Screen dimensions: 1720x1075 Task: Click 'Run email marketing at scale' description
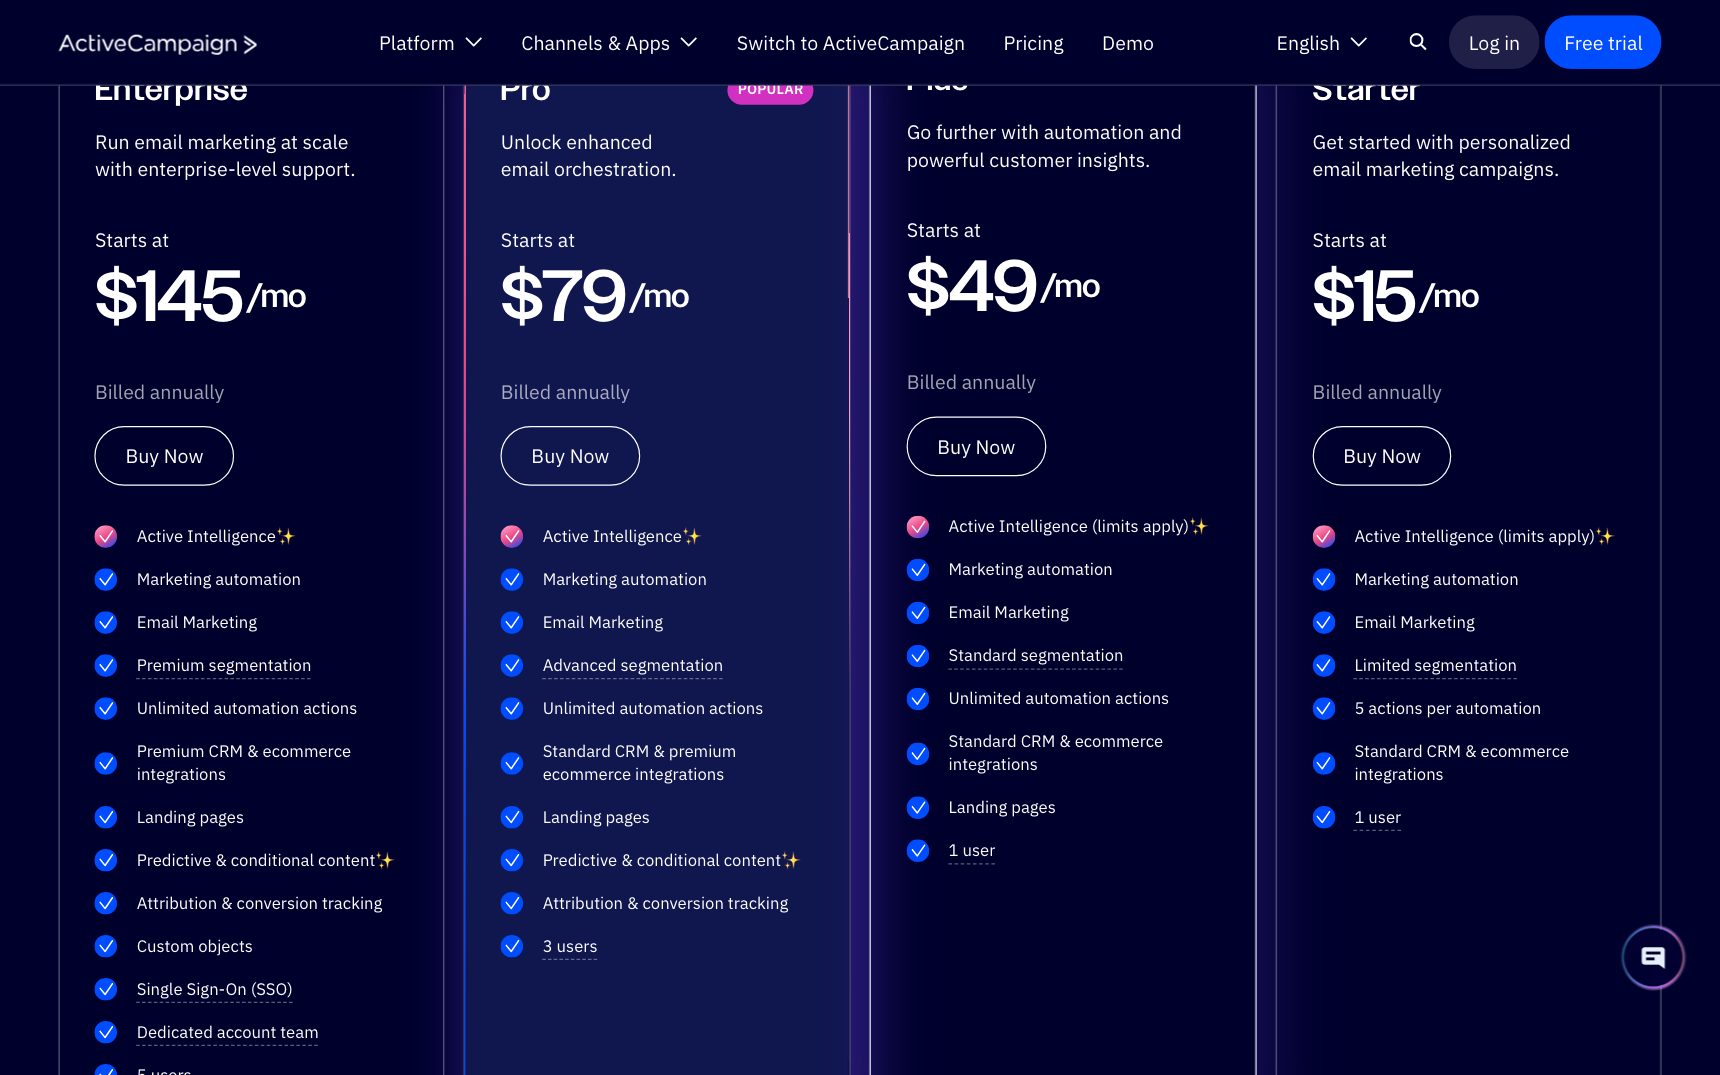pos(225,156)
